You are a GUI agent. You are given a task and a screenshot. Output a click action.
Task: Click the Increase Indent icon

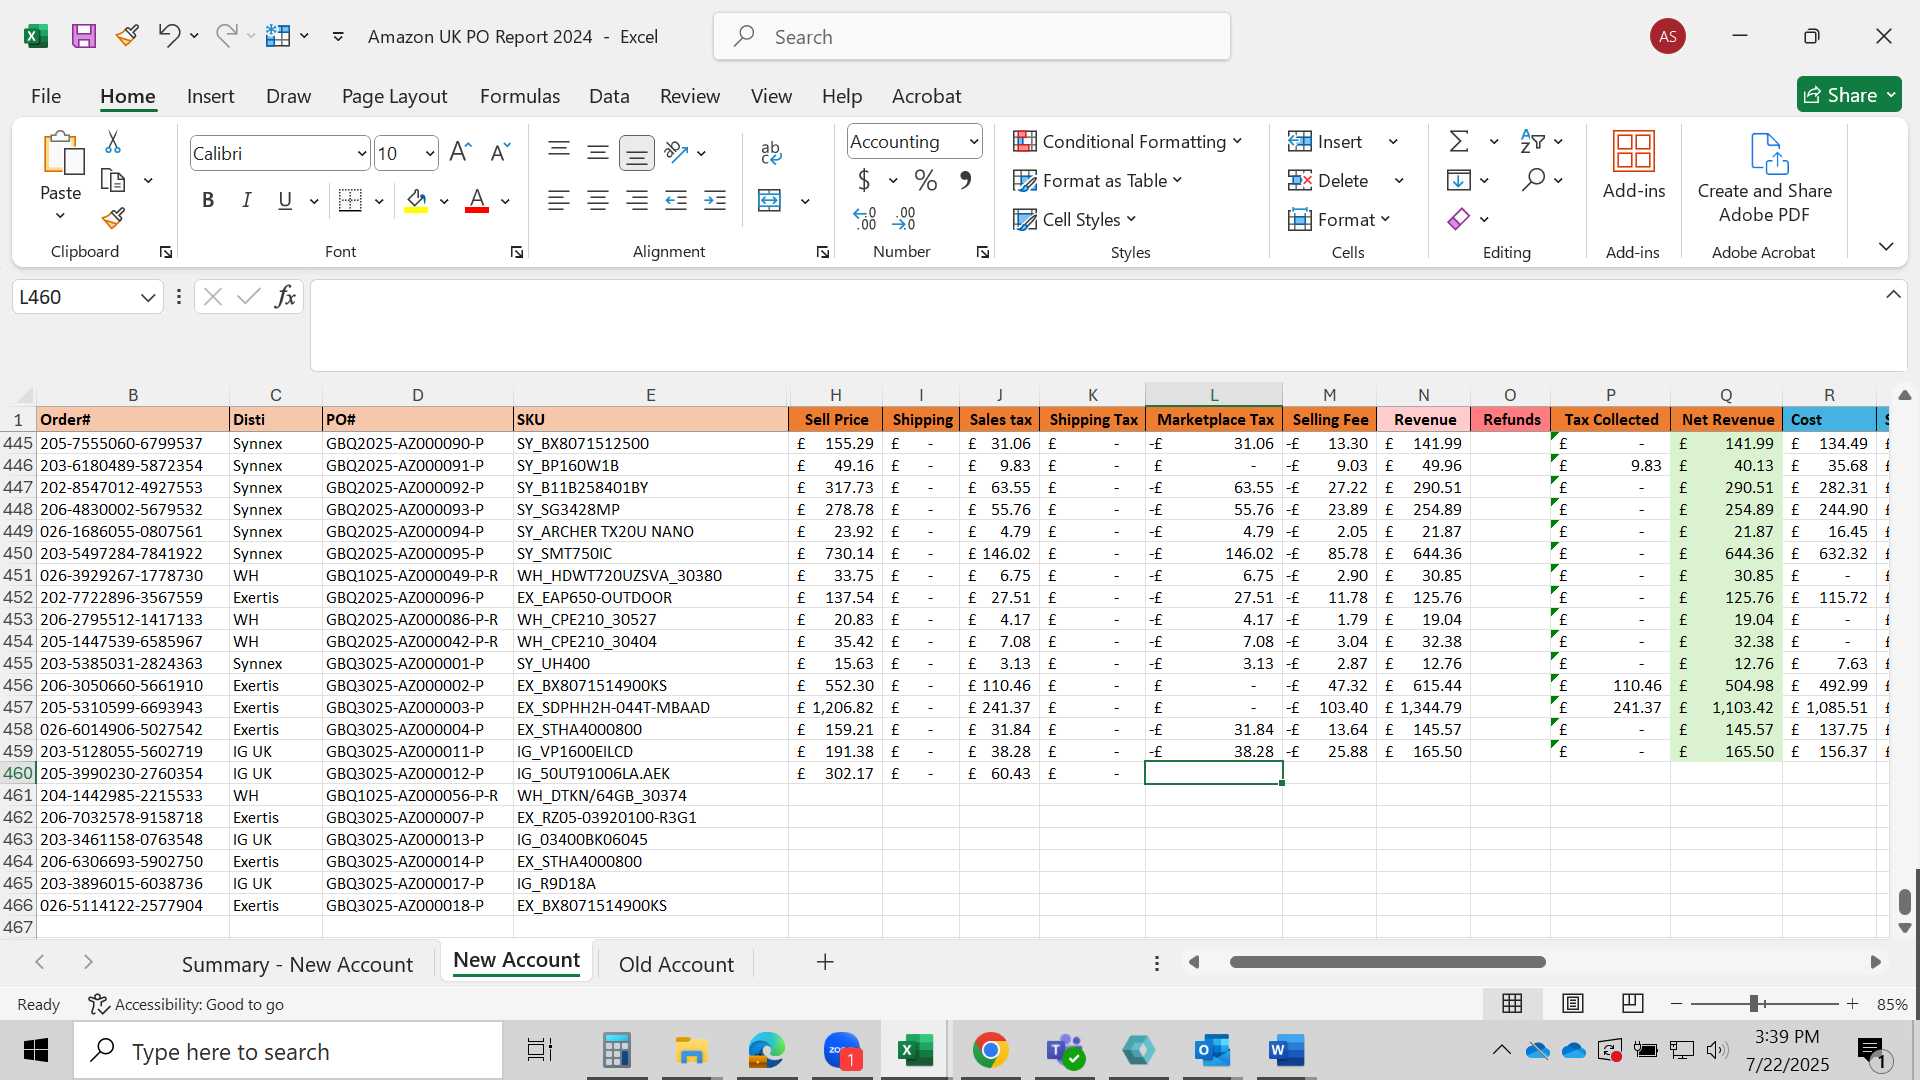coord(715,201)
